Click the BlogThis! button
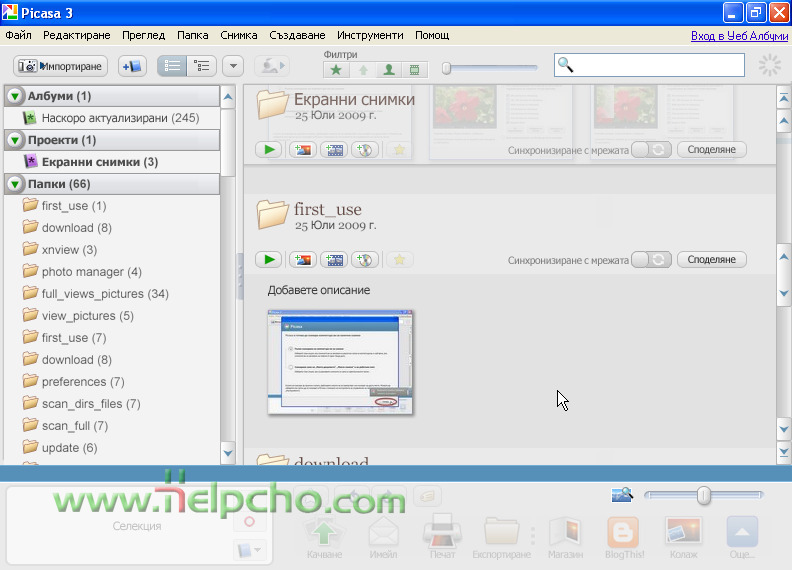The width and height of the screenshot is (792, 570). pos(624,538)
